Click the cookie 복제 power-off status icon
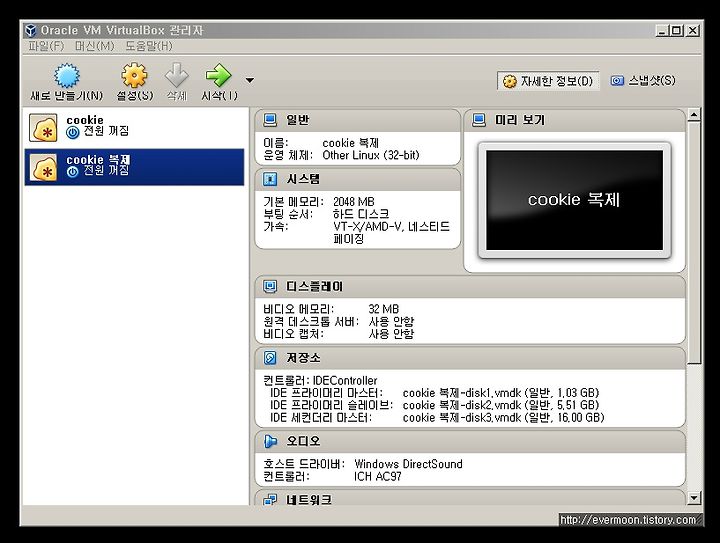 tap(73, 172)
